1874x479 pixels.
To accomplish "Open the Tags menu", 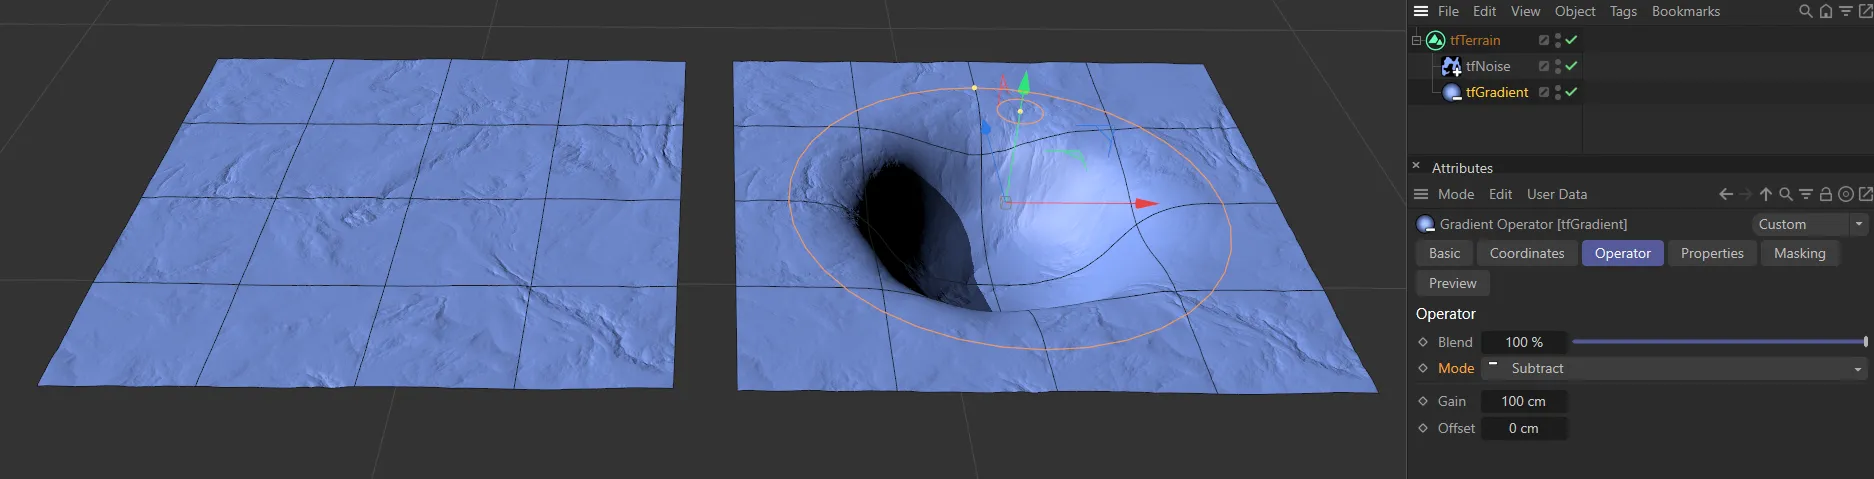I will coord(1623,11).
